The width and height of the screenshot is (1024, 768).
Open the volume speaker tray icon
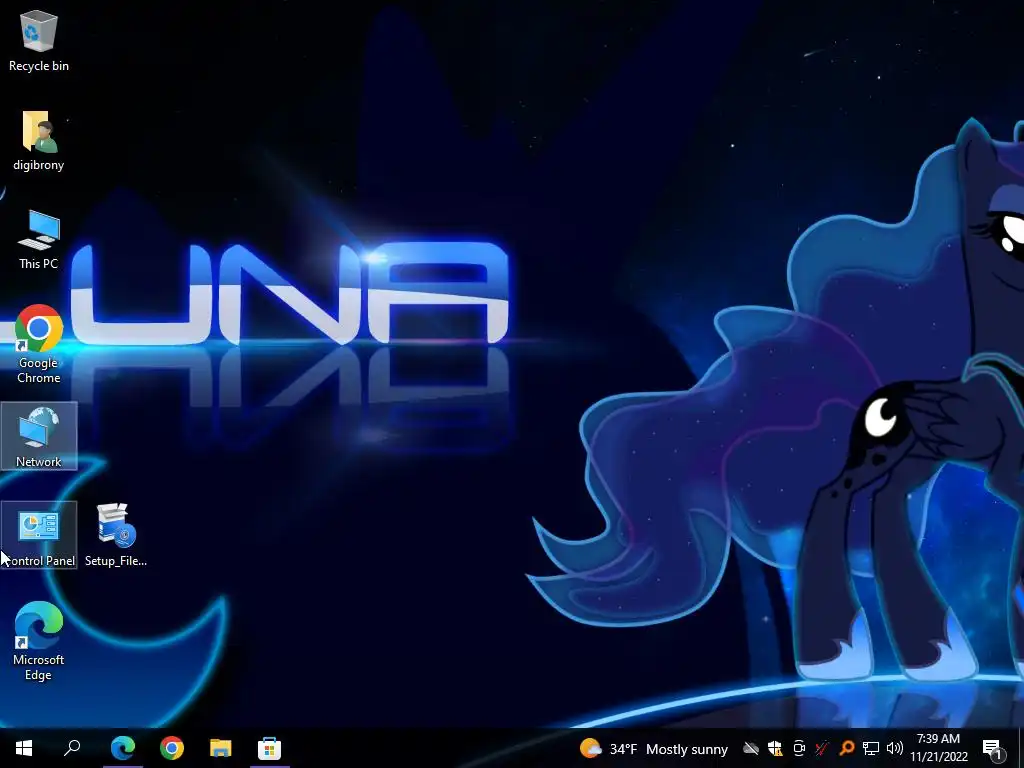(x=895, y=748)
